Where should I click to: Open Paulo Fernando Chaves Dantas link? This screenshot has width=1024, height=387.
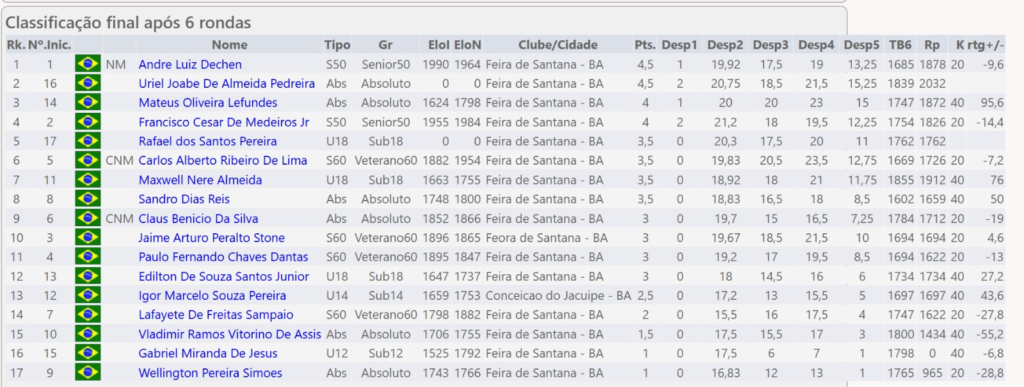click(223, 257)
